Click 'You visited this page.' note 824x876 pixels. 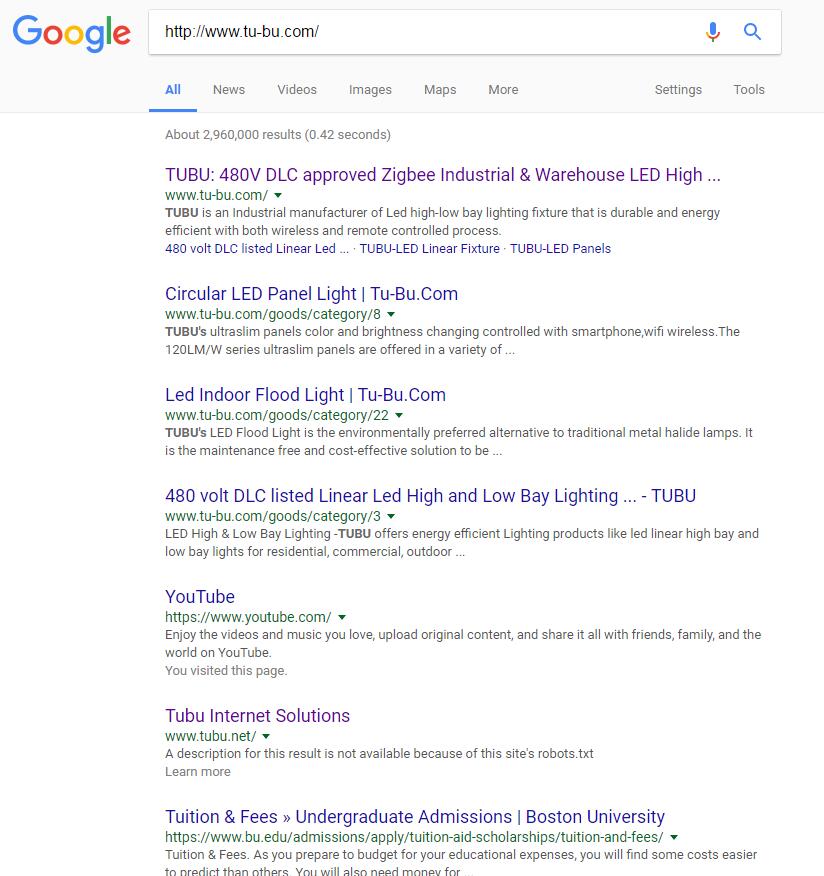point(226,670)
